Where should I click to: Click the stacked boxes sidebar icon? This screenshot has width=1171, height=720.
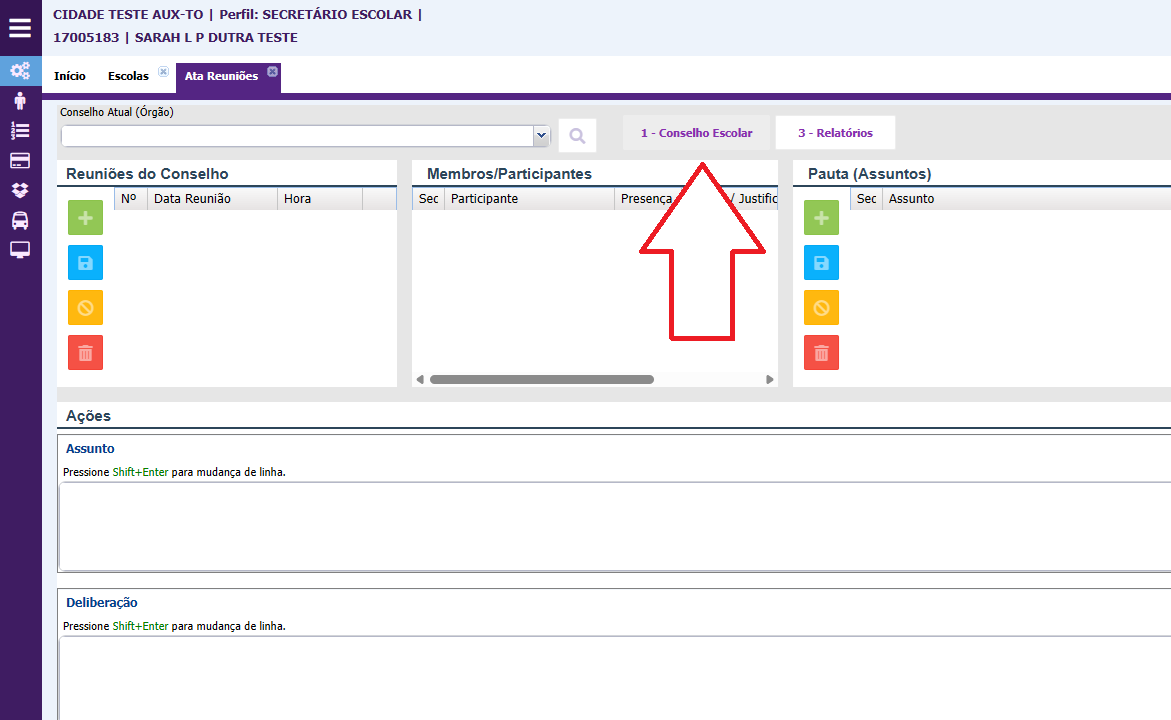(x=20, y=190)
